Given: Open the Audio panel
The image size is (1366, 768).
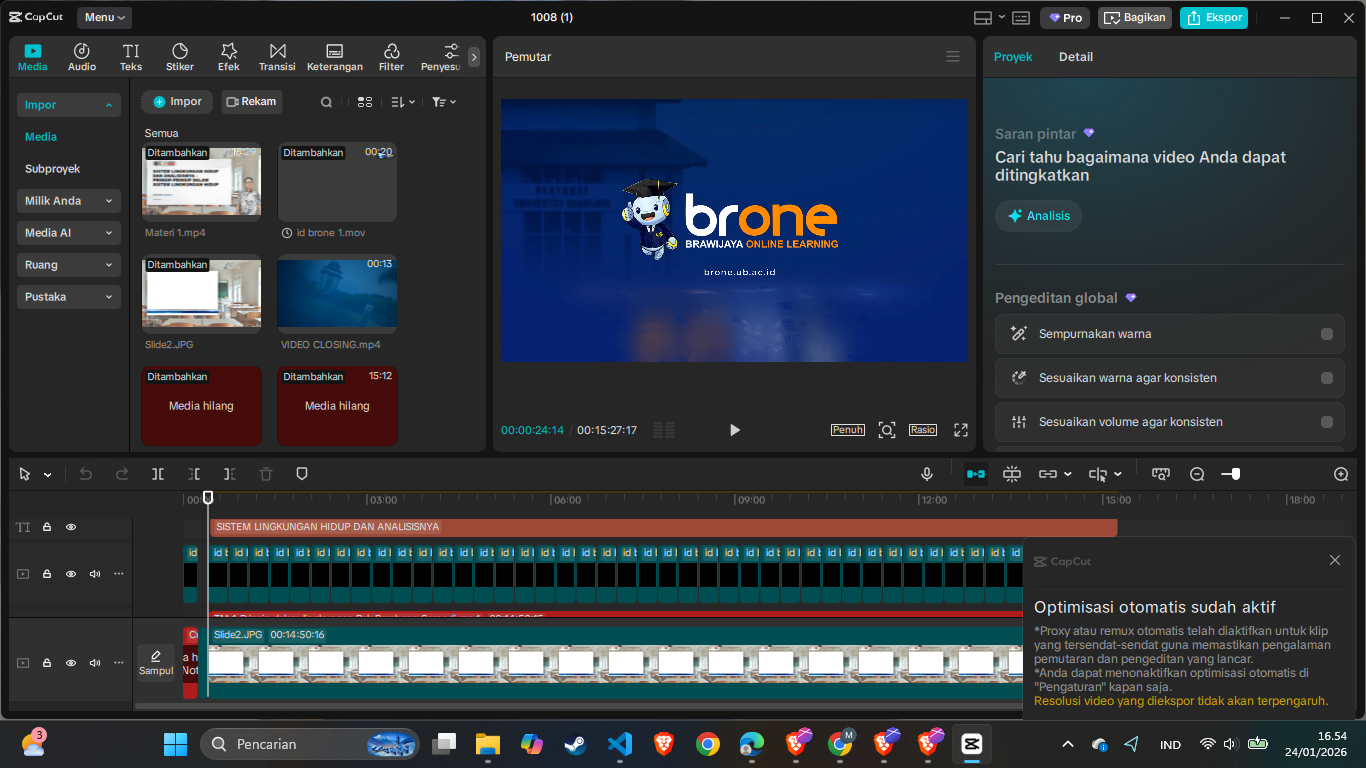Looking at the screenshot, I should tap(82, 57).
